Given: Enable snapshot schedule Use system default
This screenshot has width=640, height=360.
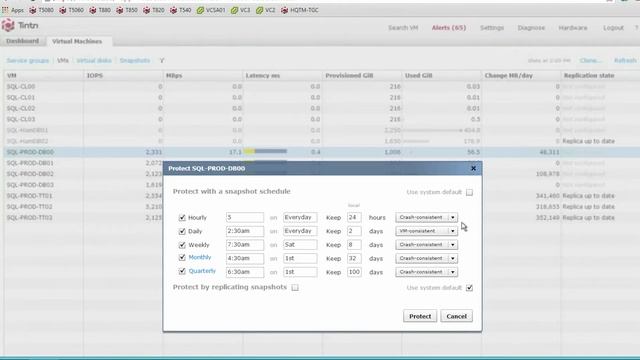Looking at the screenshot, I should coord(469,192).
